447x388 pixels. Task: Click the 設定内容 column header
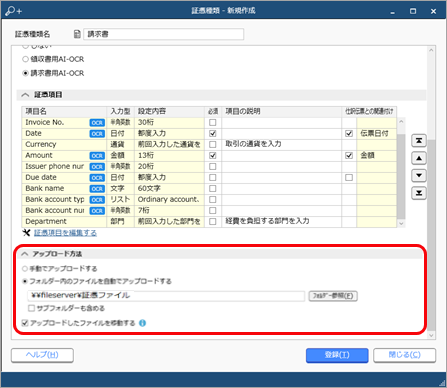pyautogui.click(x=169, y=112)
